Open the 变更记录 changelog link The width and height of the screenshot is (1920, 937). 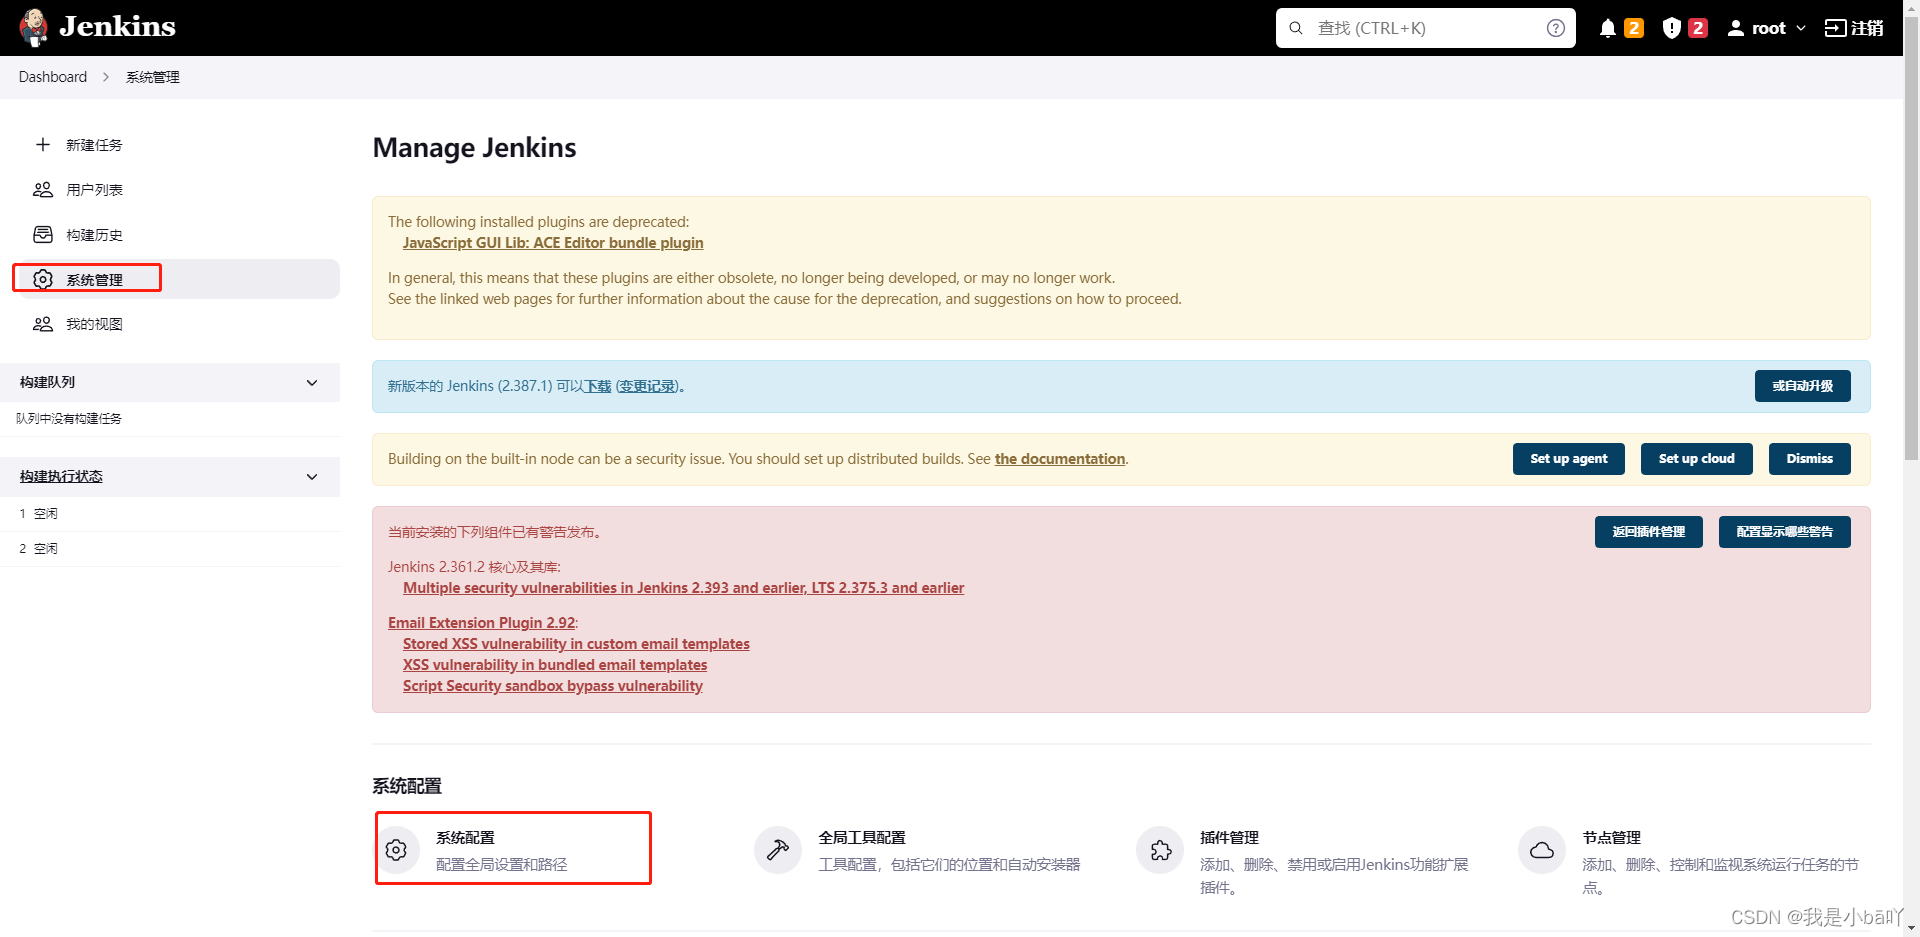(647, 386)
